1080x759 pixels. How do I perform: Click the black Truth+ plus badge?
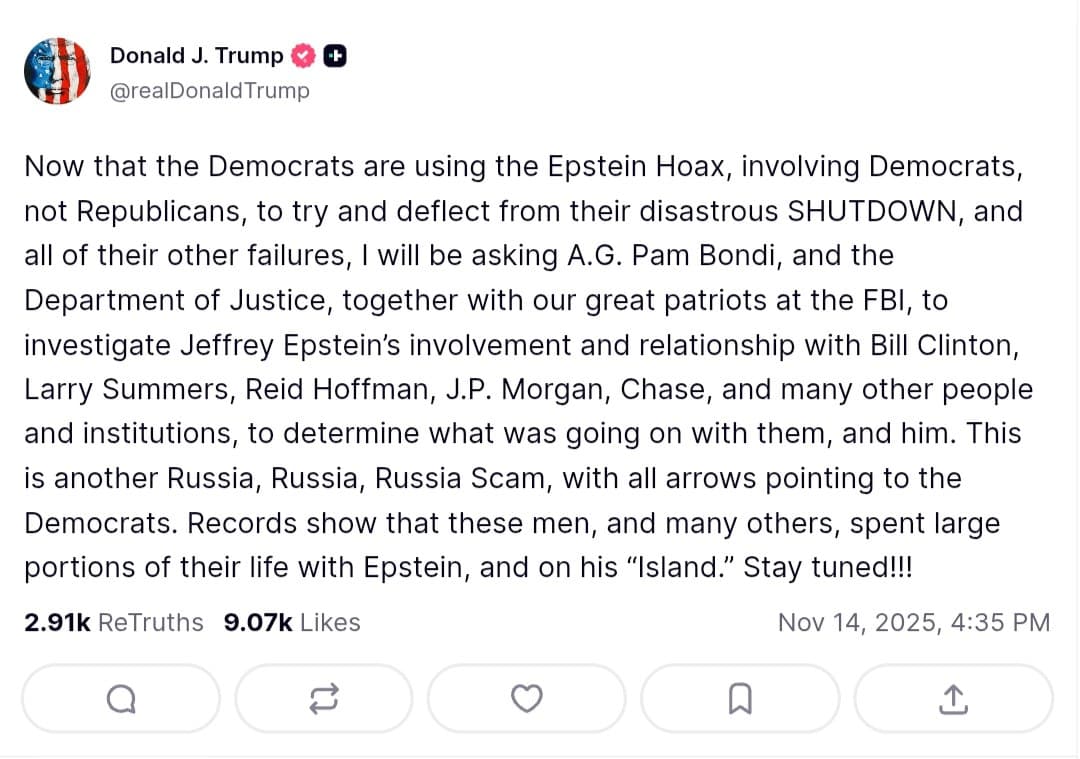(x=335, y=56)
